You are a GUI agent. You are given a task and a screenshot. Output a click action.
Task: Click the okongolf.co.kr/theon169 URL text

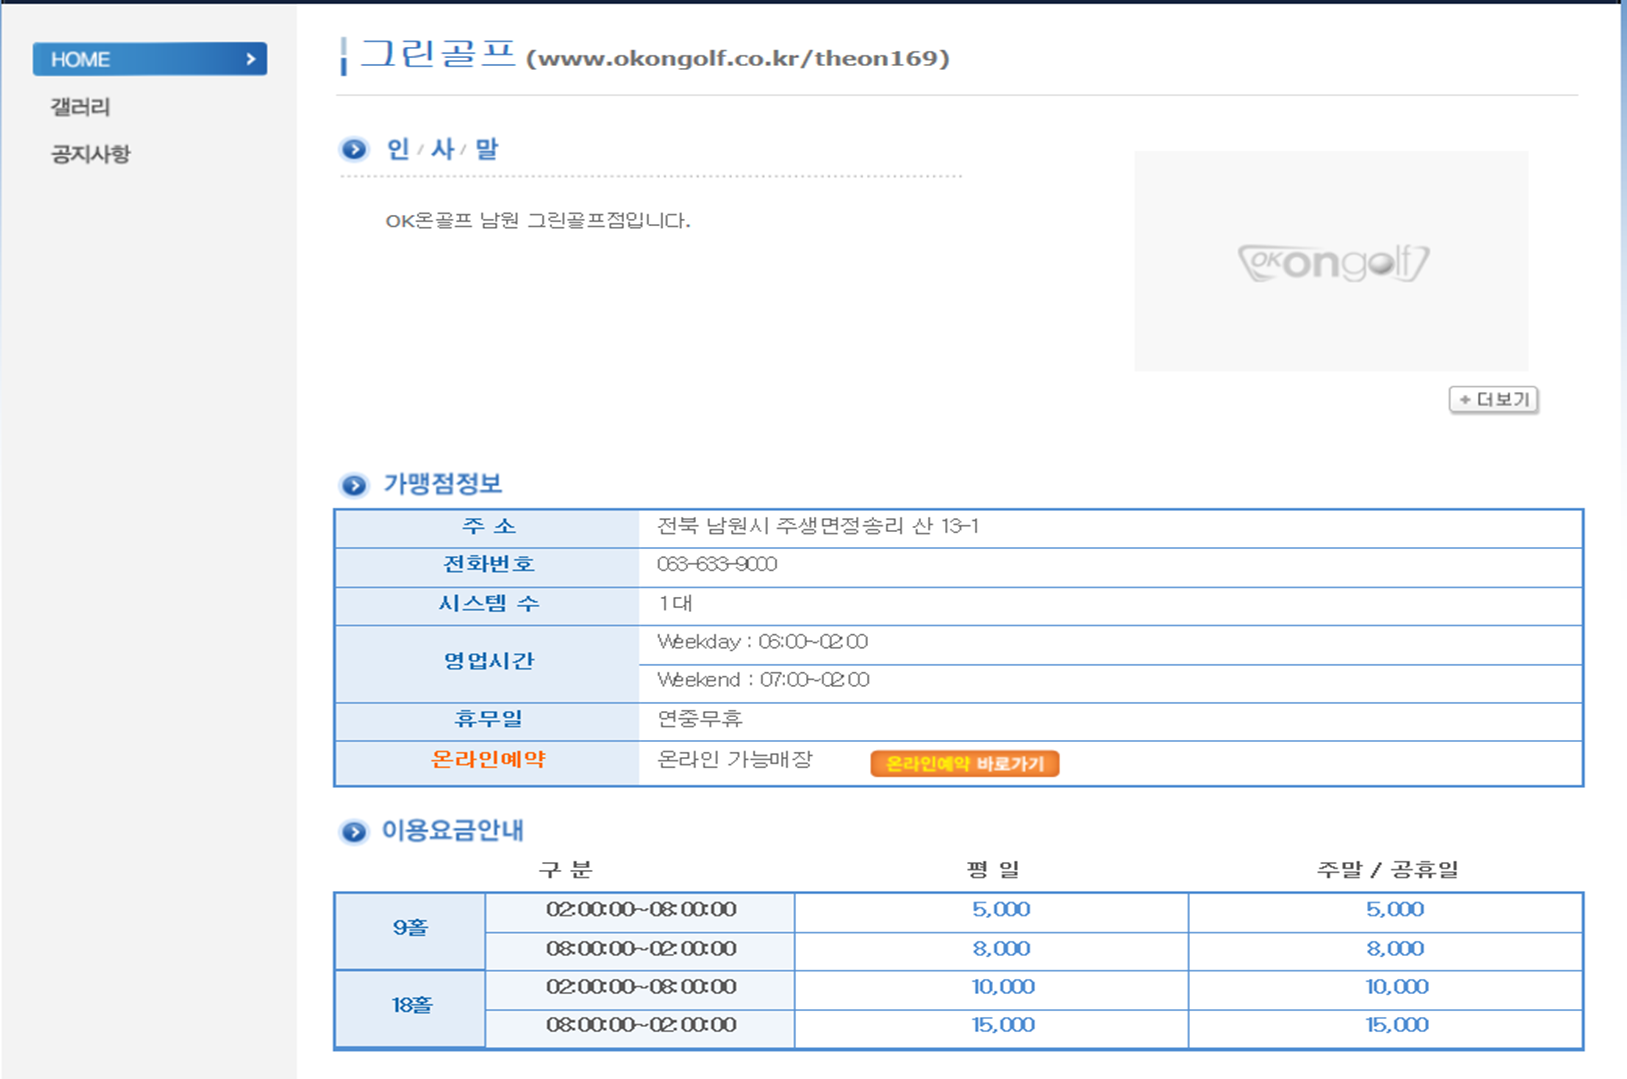738,58
